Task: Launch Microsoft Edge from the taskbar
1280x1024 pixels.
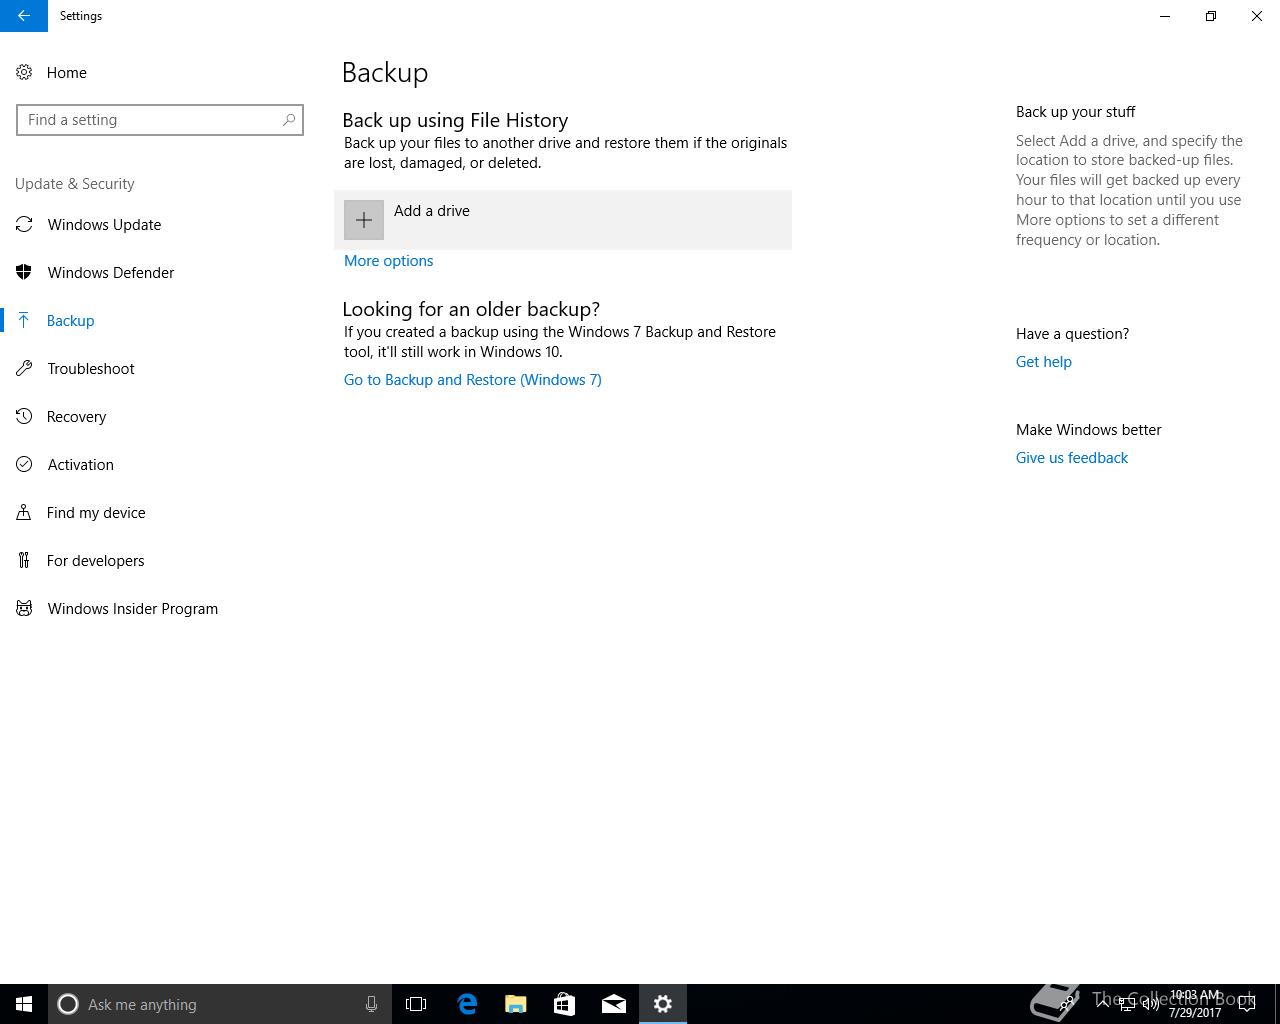Action: 467,1004
